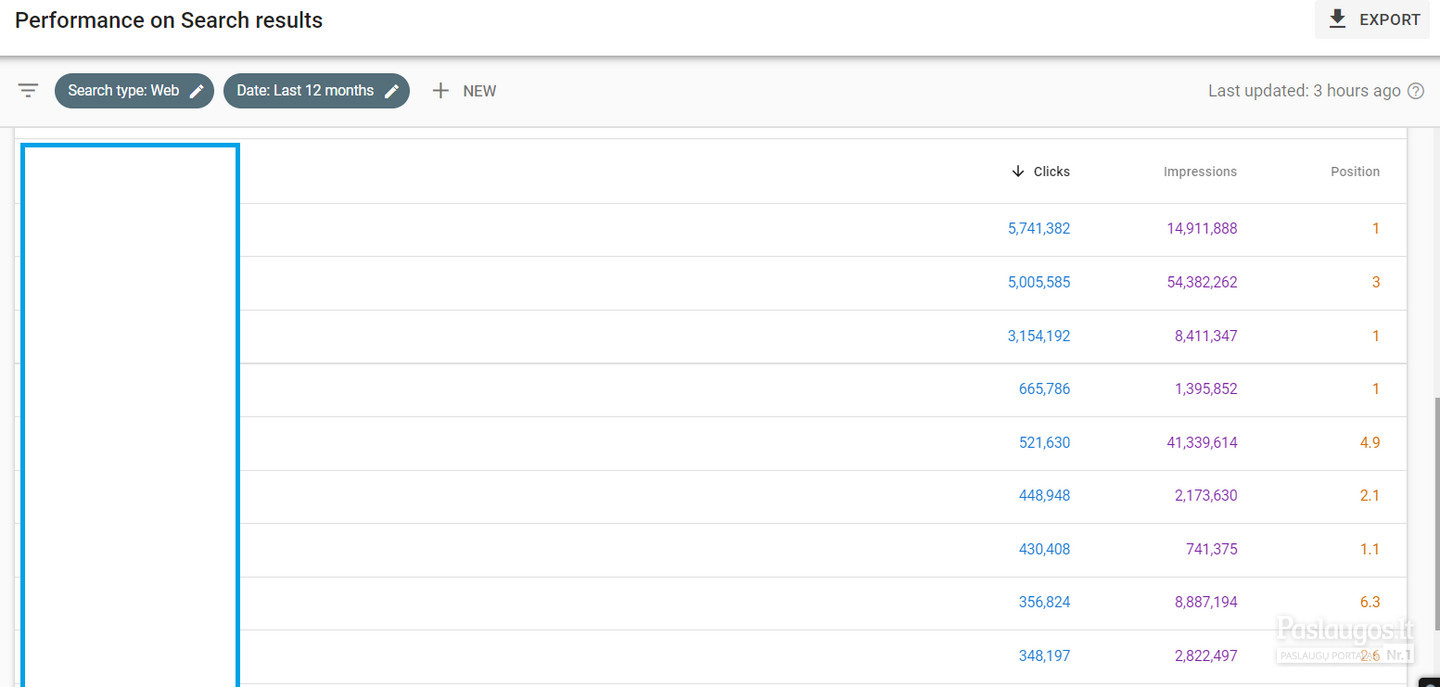Screen dimensions: 1440x687
Task: Click the Performance on Search results title
Action: pos(169,20)
